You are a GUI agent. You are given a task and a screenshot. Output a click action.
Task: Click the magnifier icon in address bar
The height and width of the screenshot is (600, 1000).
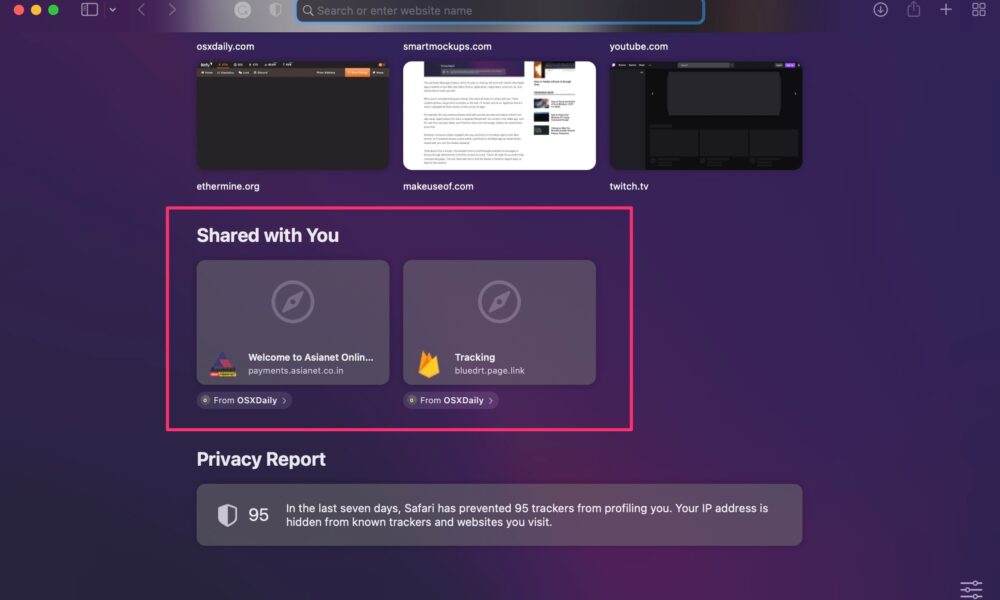(x=308, y=10)
